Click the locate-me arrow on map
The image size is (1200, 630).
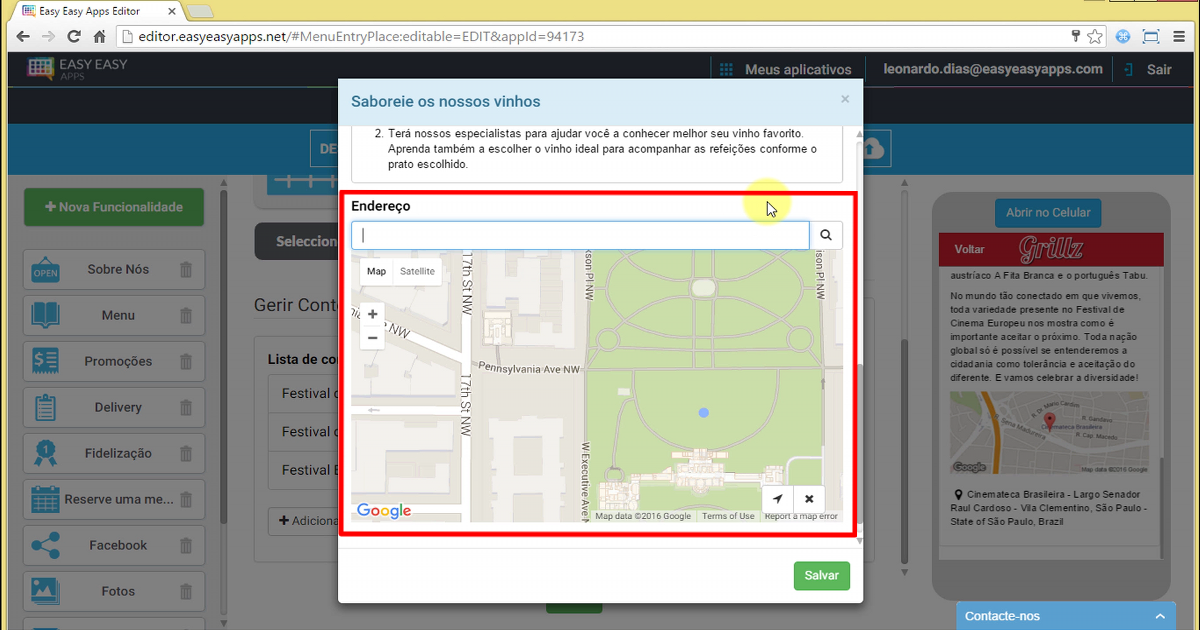point(778,499)
